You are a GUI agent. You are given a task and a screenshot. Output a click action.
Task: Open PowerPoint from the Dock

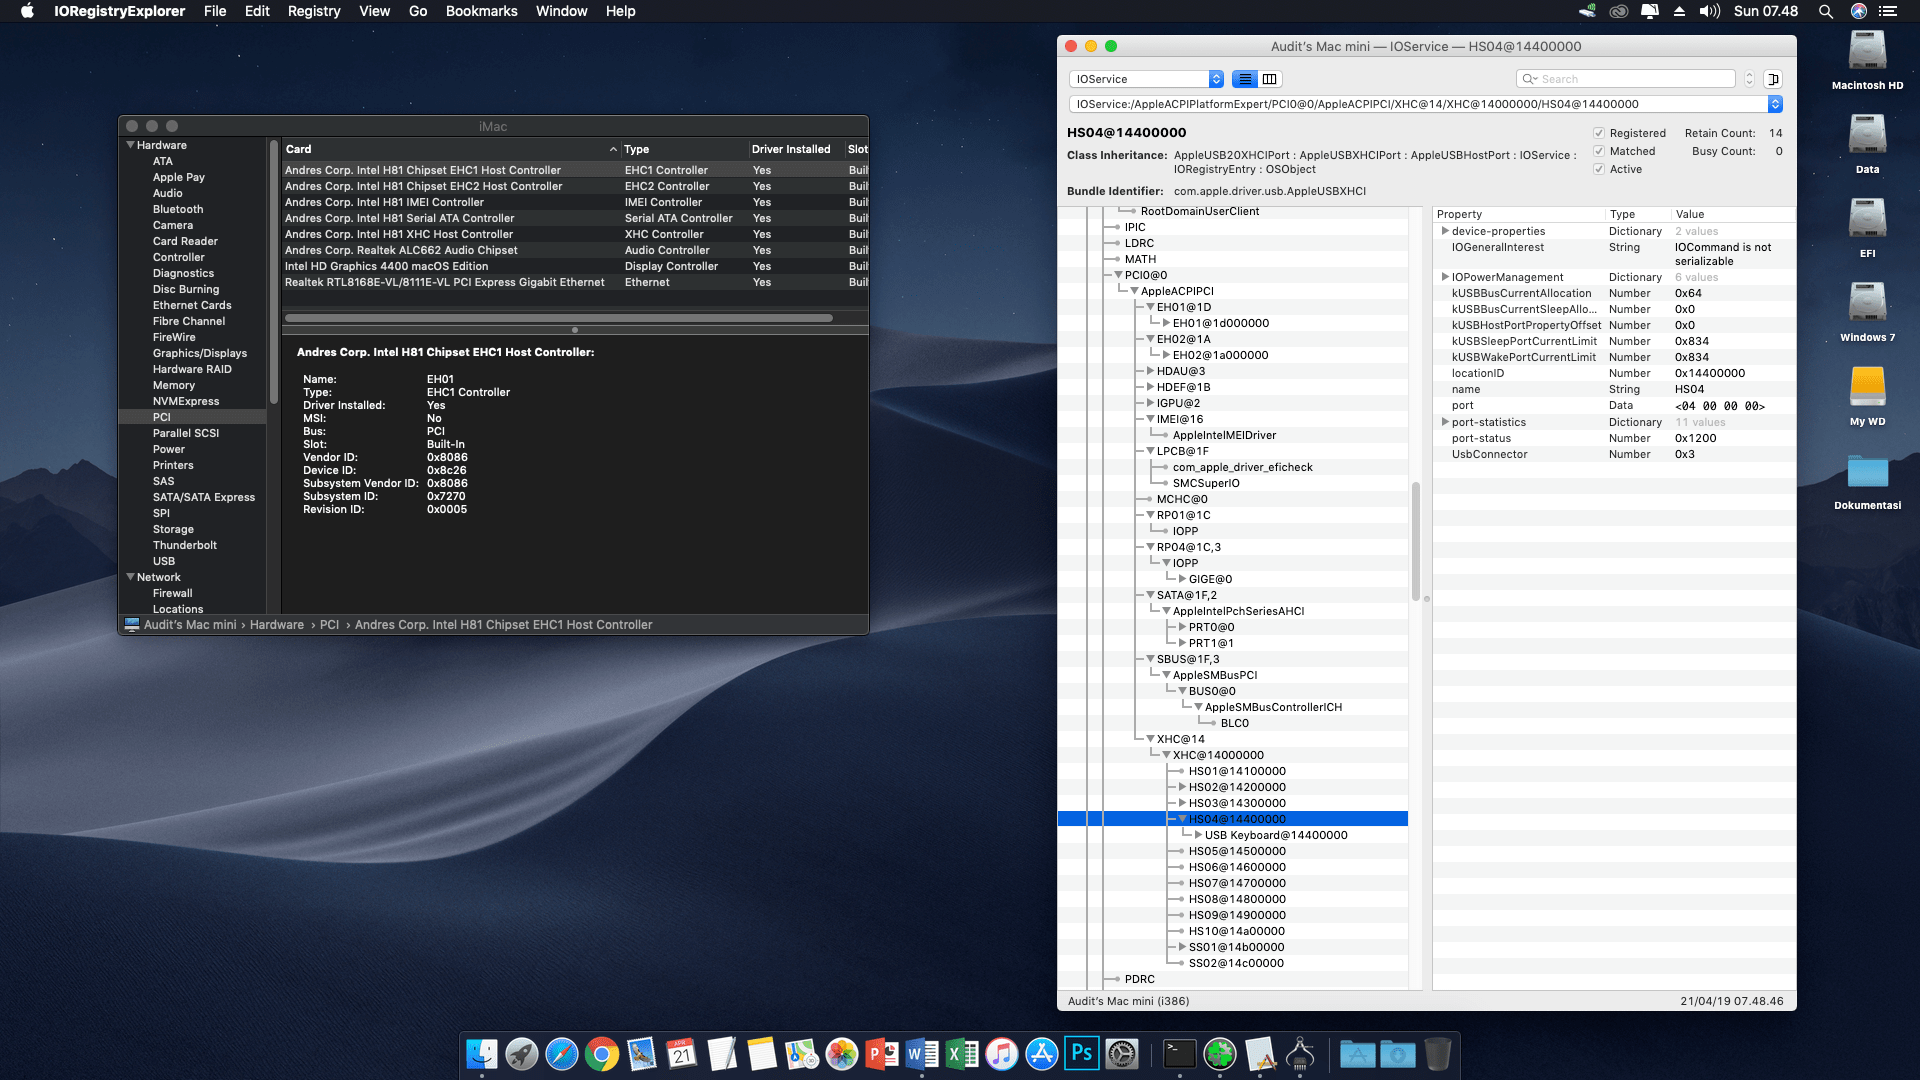coord(882,1054)
